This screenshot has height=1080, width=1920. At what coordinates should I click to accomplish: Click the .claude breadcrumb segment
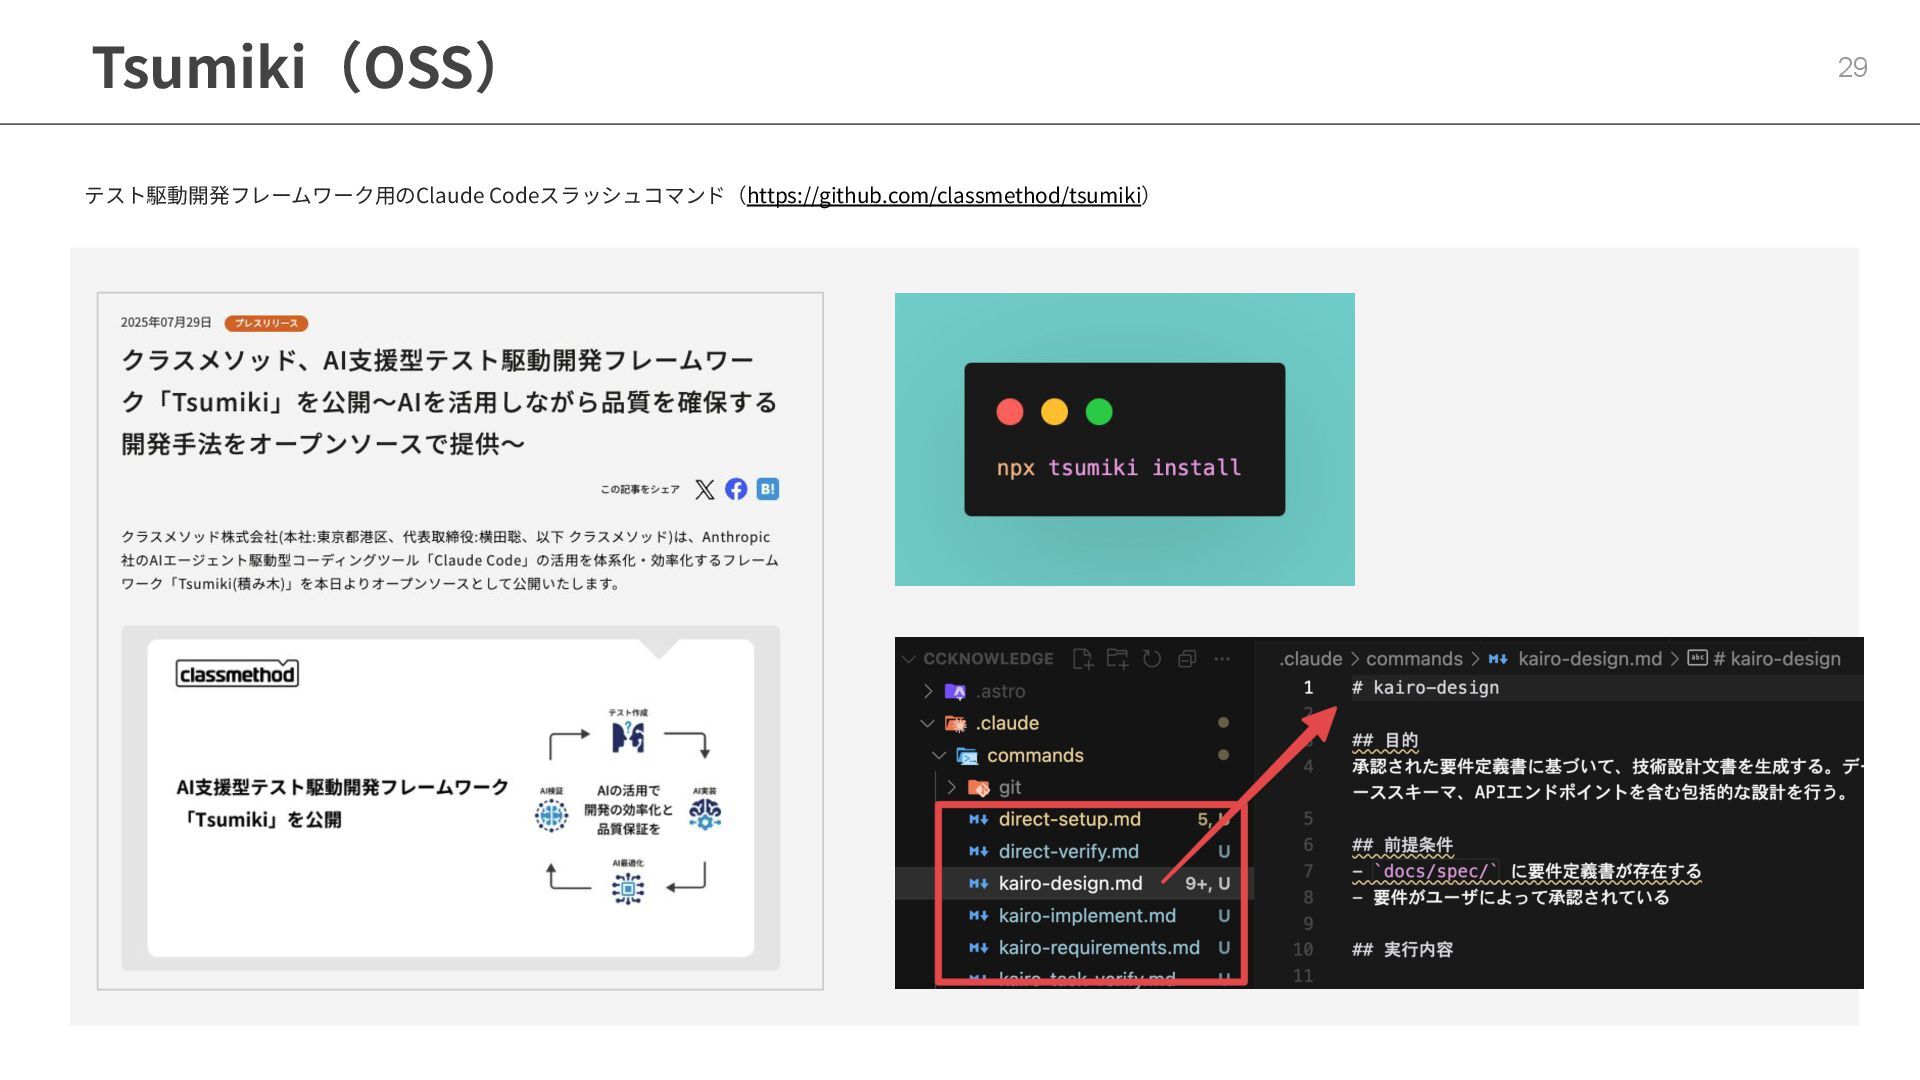1310,659
